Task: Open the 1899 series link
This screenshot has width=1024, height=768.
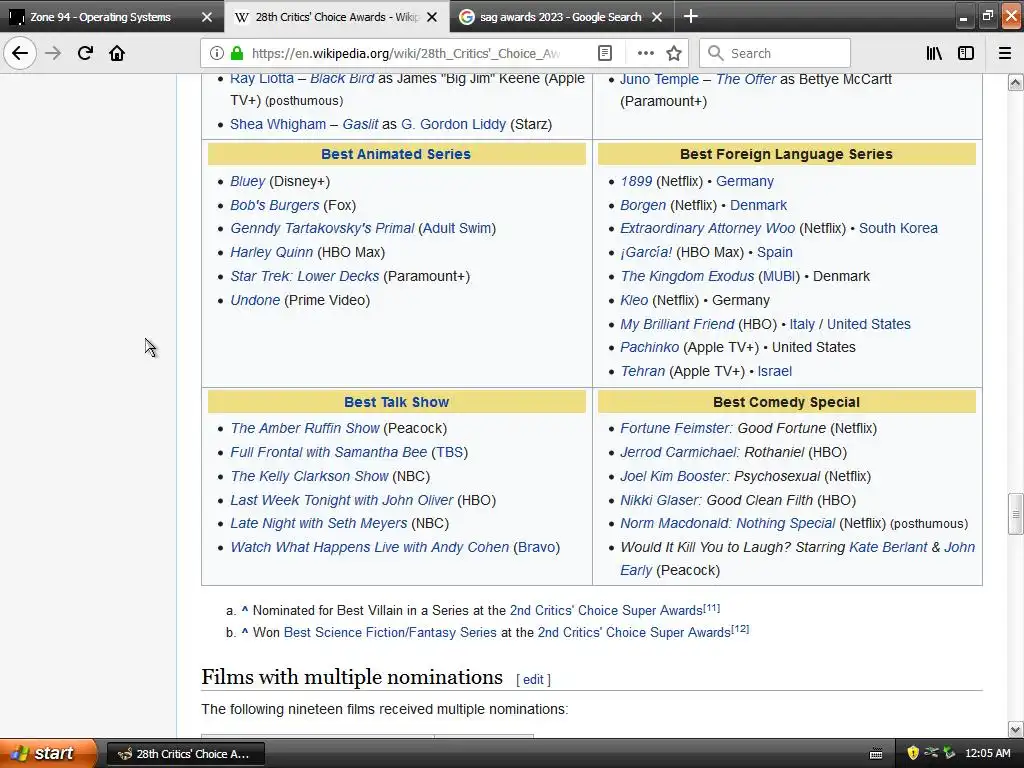Action: (x=636, y=182)
